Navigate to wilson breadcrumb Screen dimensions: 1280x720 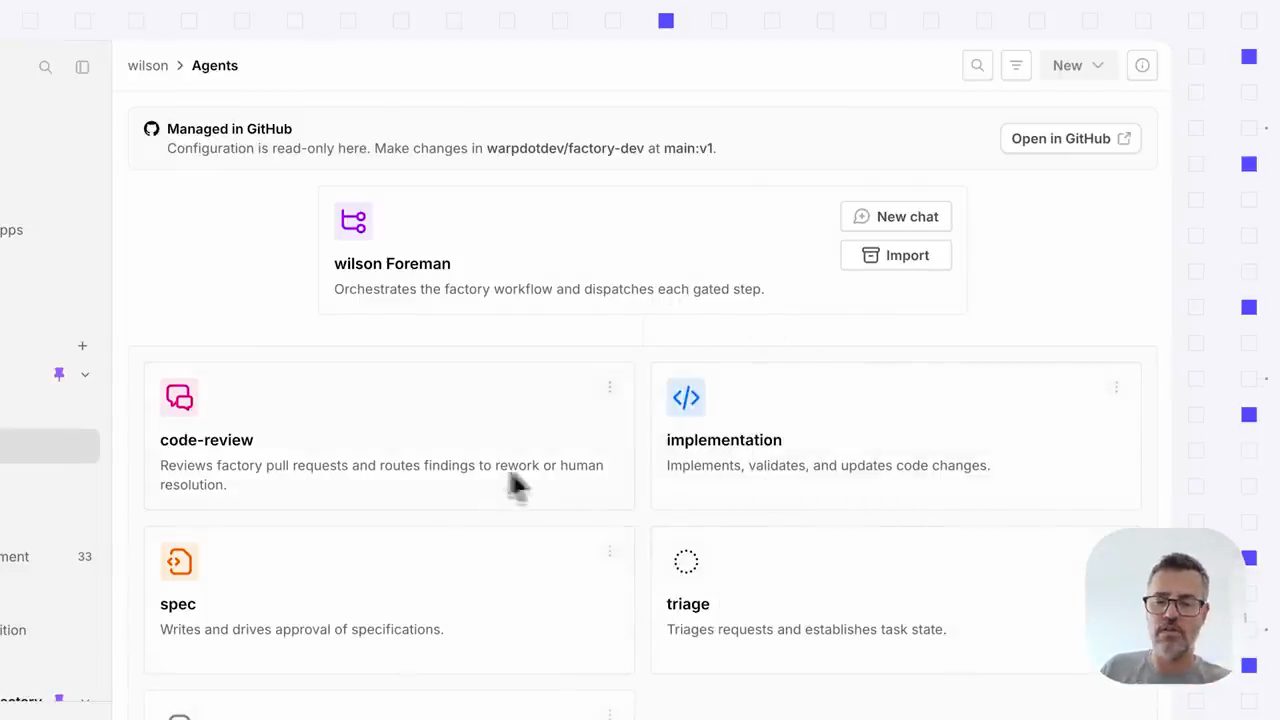(x=148, y=66)
